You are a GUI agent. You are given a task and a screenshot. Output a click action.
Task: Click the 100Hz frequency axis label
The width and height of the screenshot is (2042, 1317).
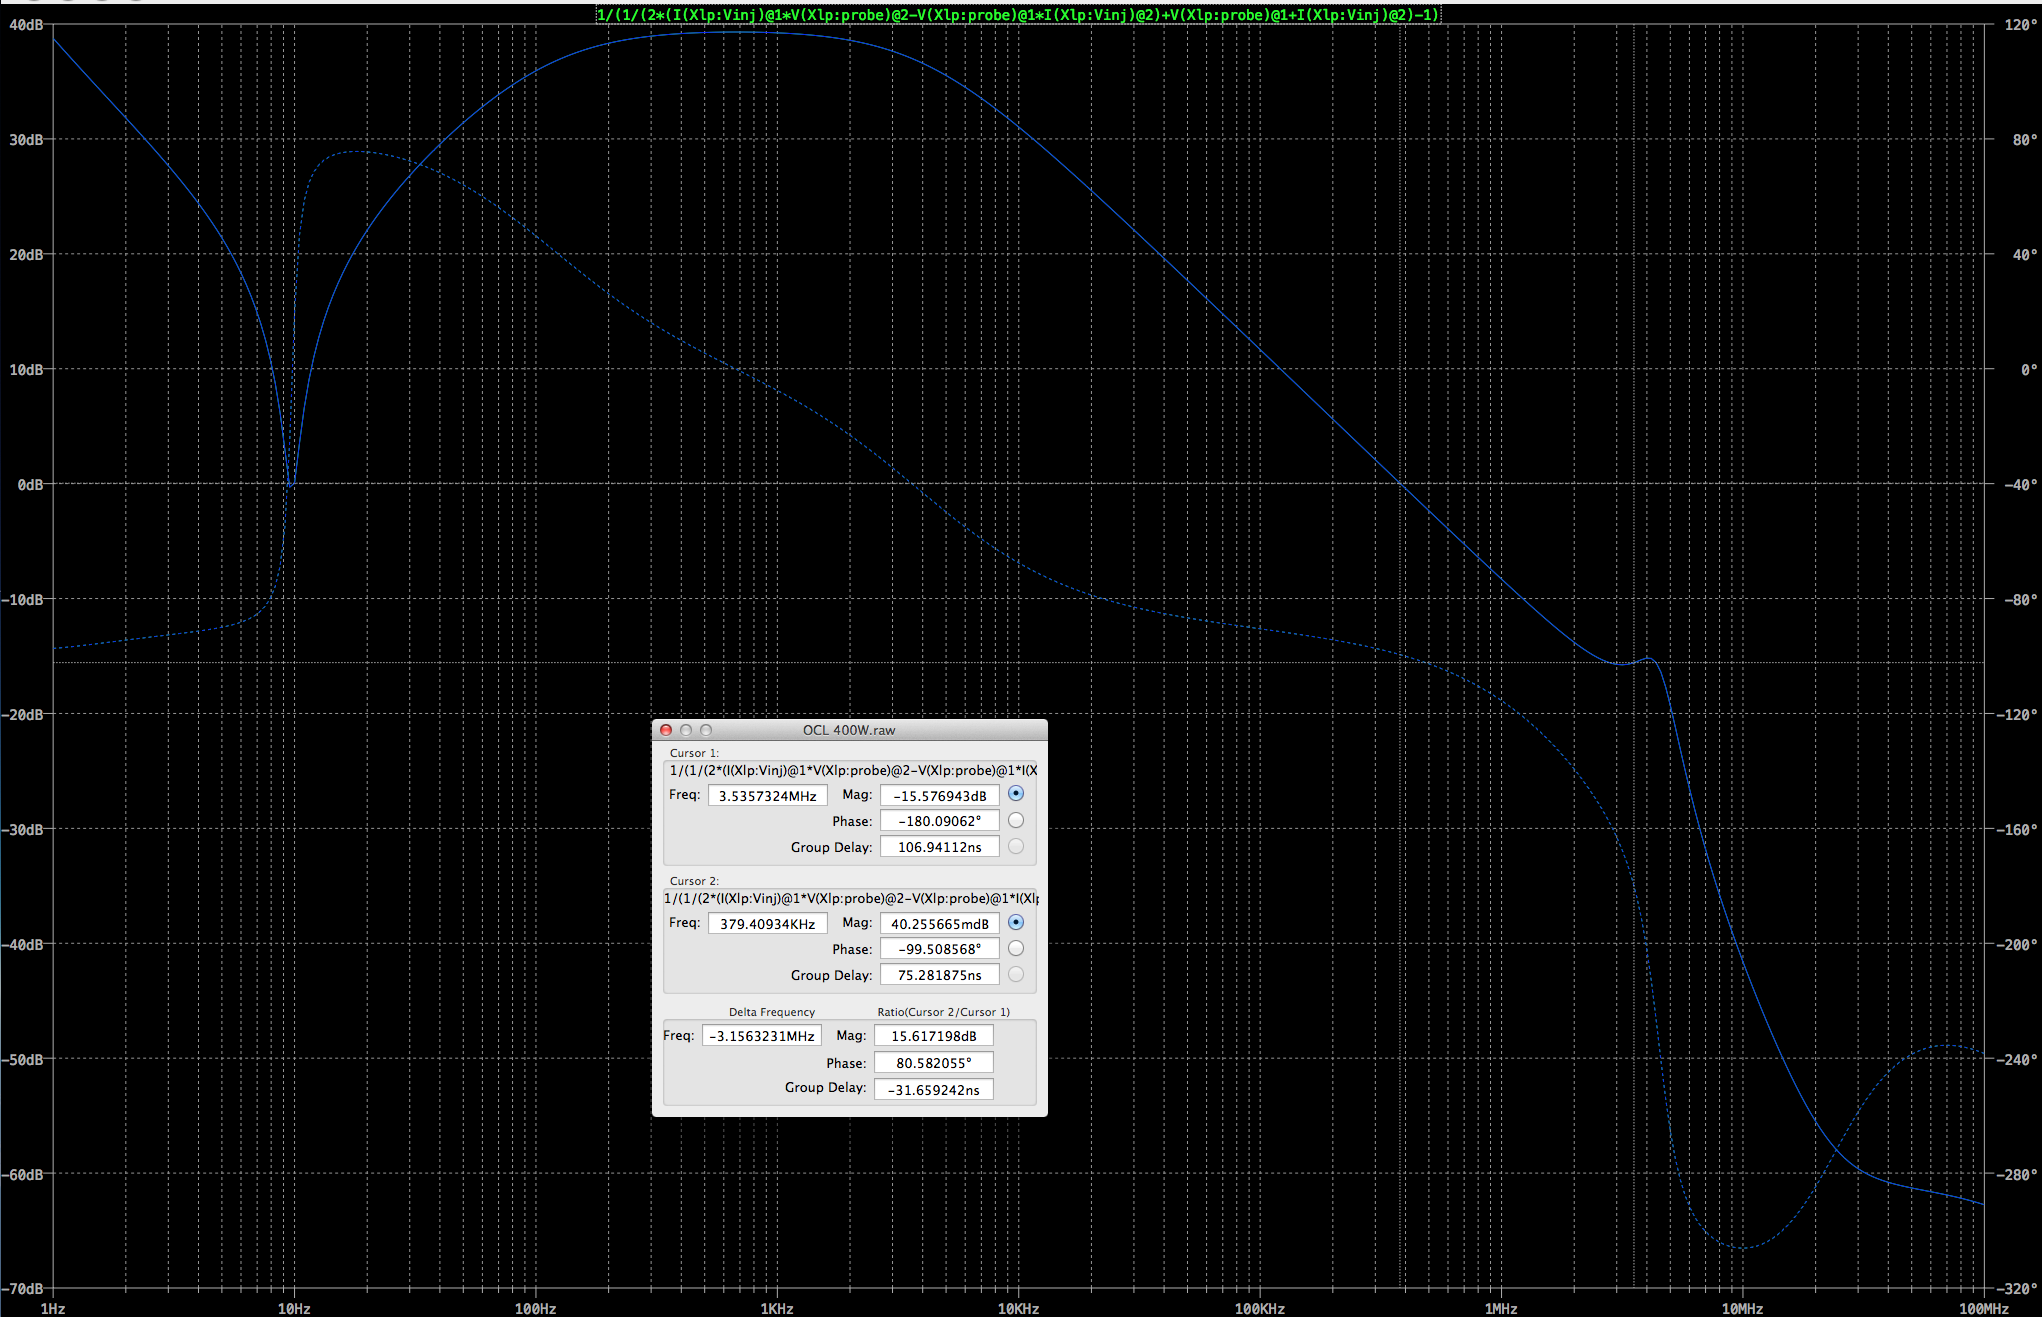point(535,1308)
